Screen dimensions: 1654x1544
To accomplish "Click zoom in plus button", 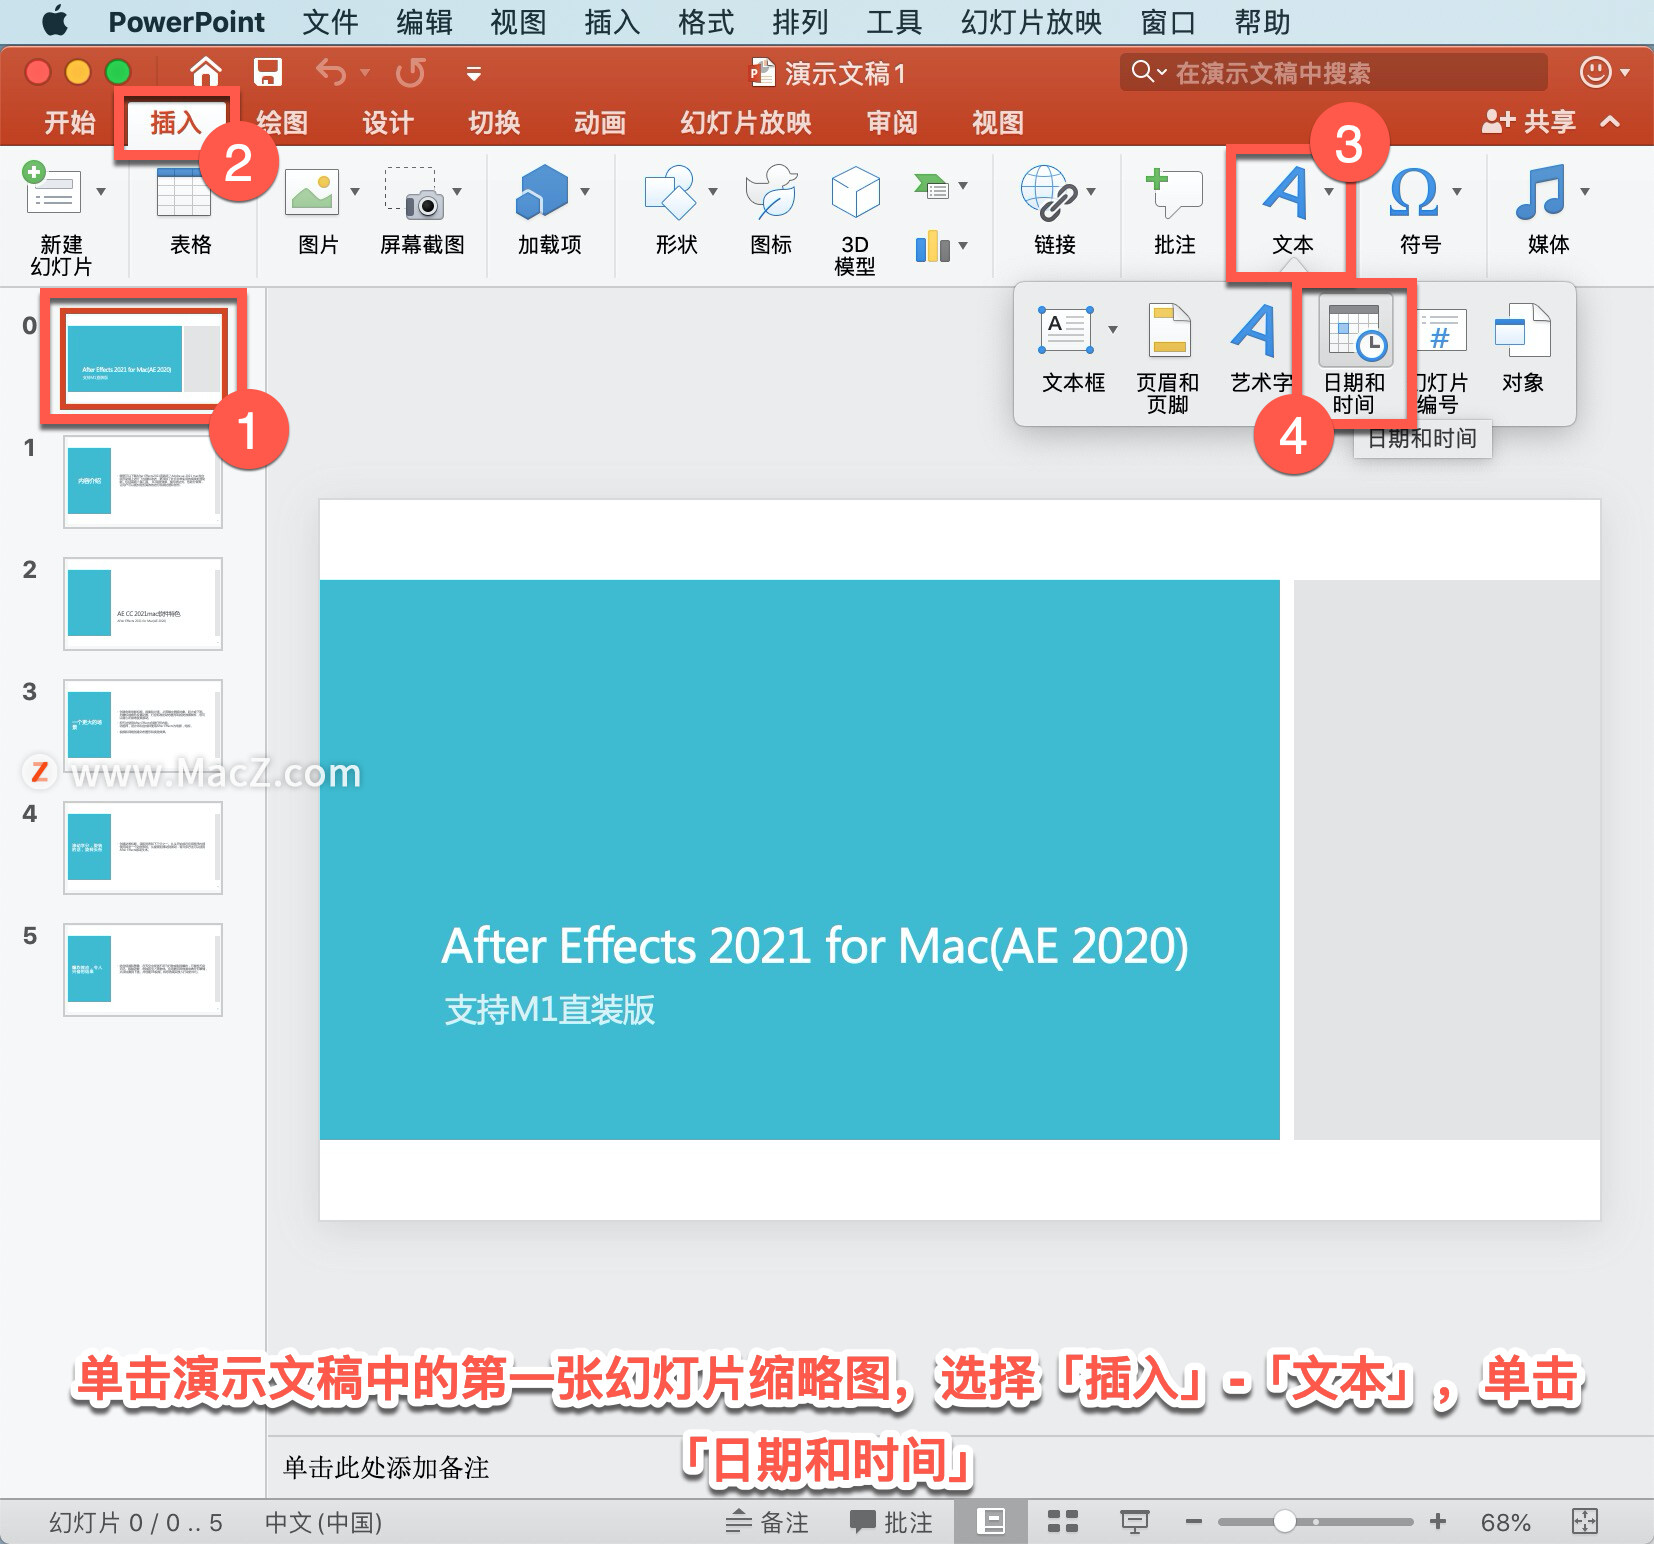I will [x=1438, y=1522].
